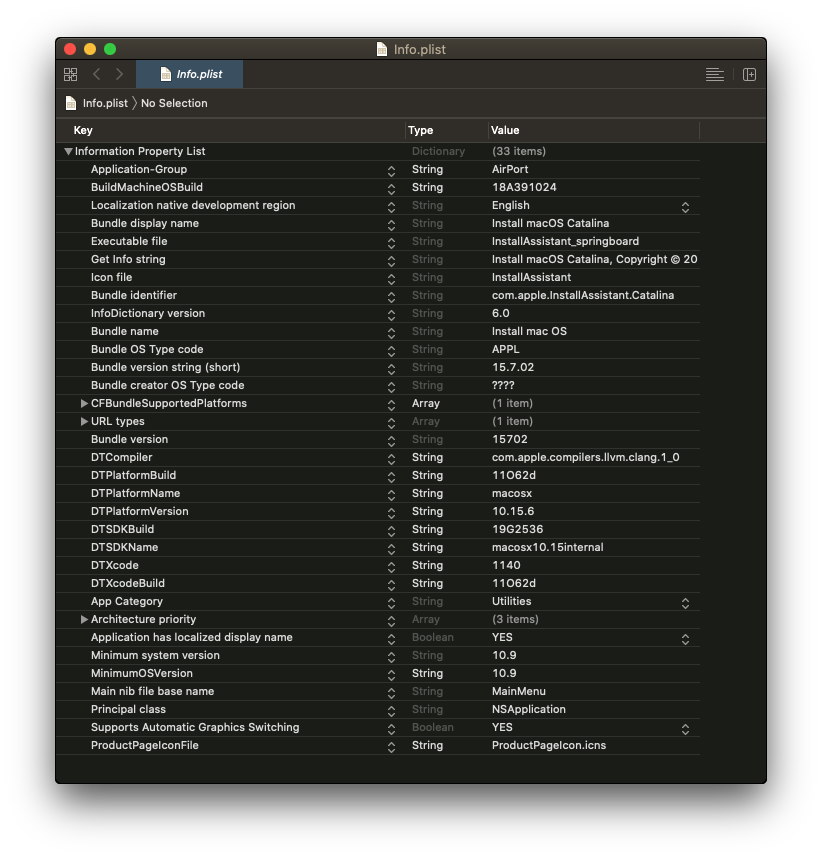Select the DTPlatformName key
The height and width of the screenshot is (857, 822).
pos(136,494)
